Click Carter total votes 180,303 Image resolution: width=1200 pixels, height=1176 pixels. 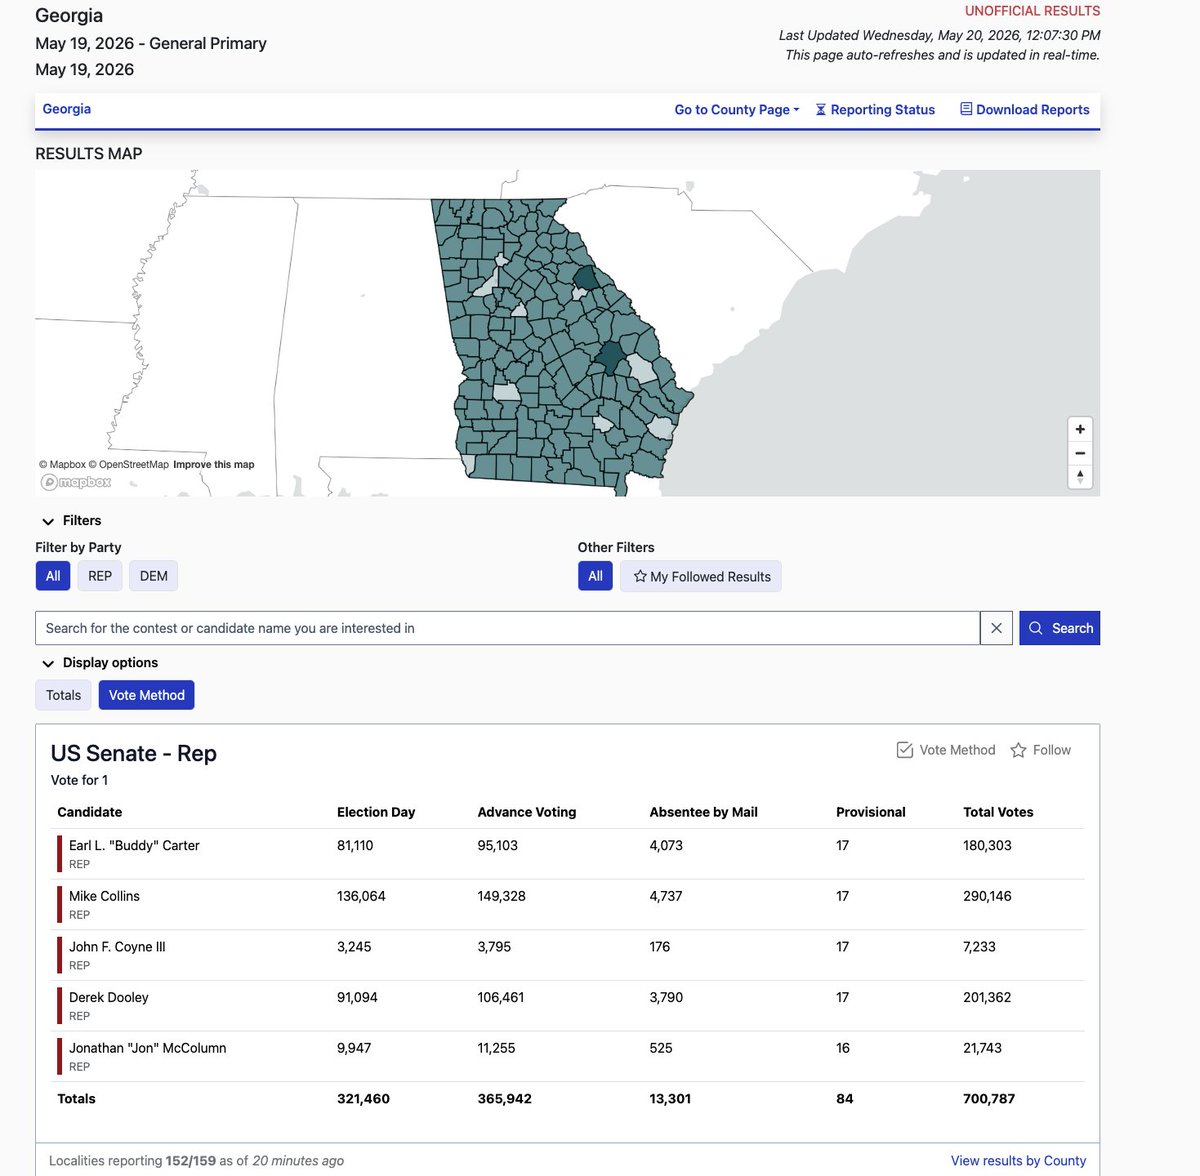tap(987, 846)
